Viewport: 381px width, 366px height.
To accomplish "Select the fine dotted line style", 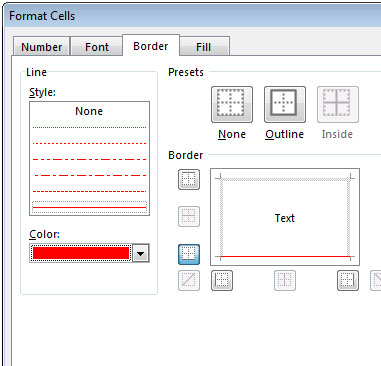I will click(x=89, y=127).
